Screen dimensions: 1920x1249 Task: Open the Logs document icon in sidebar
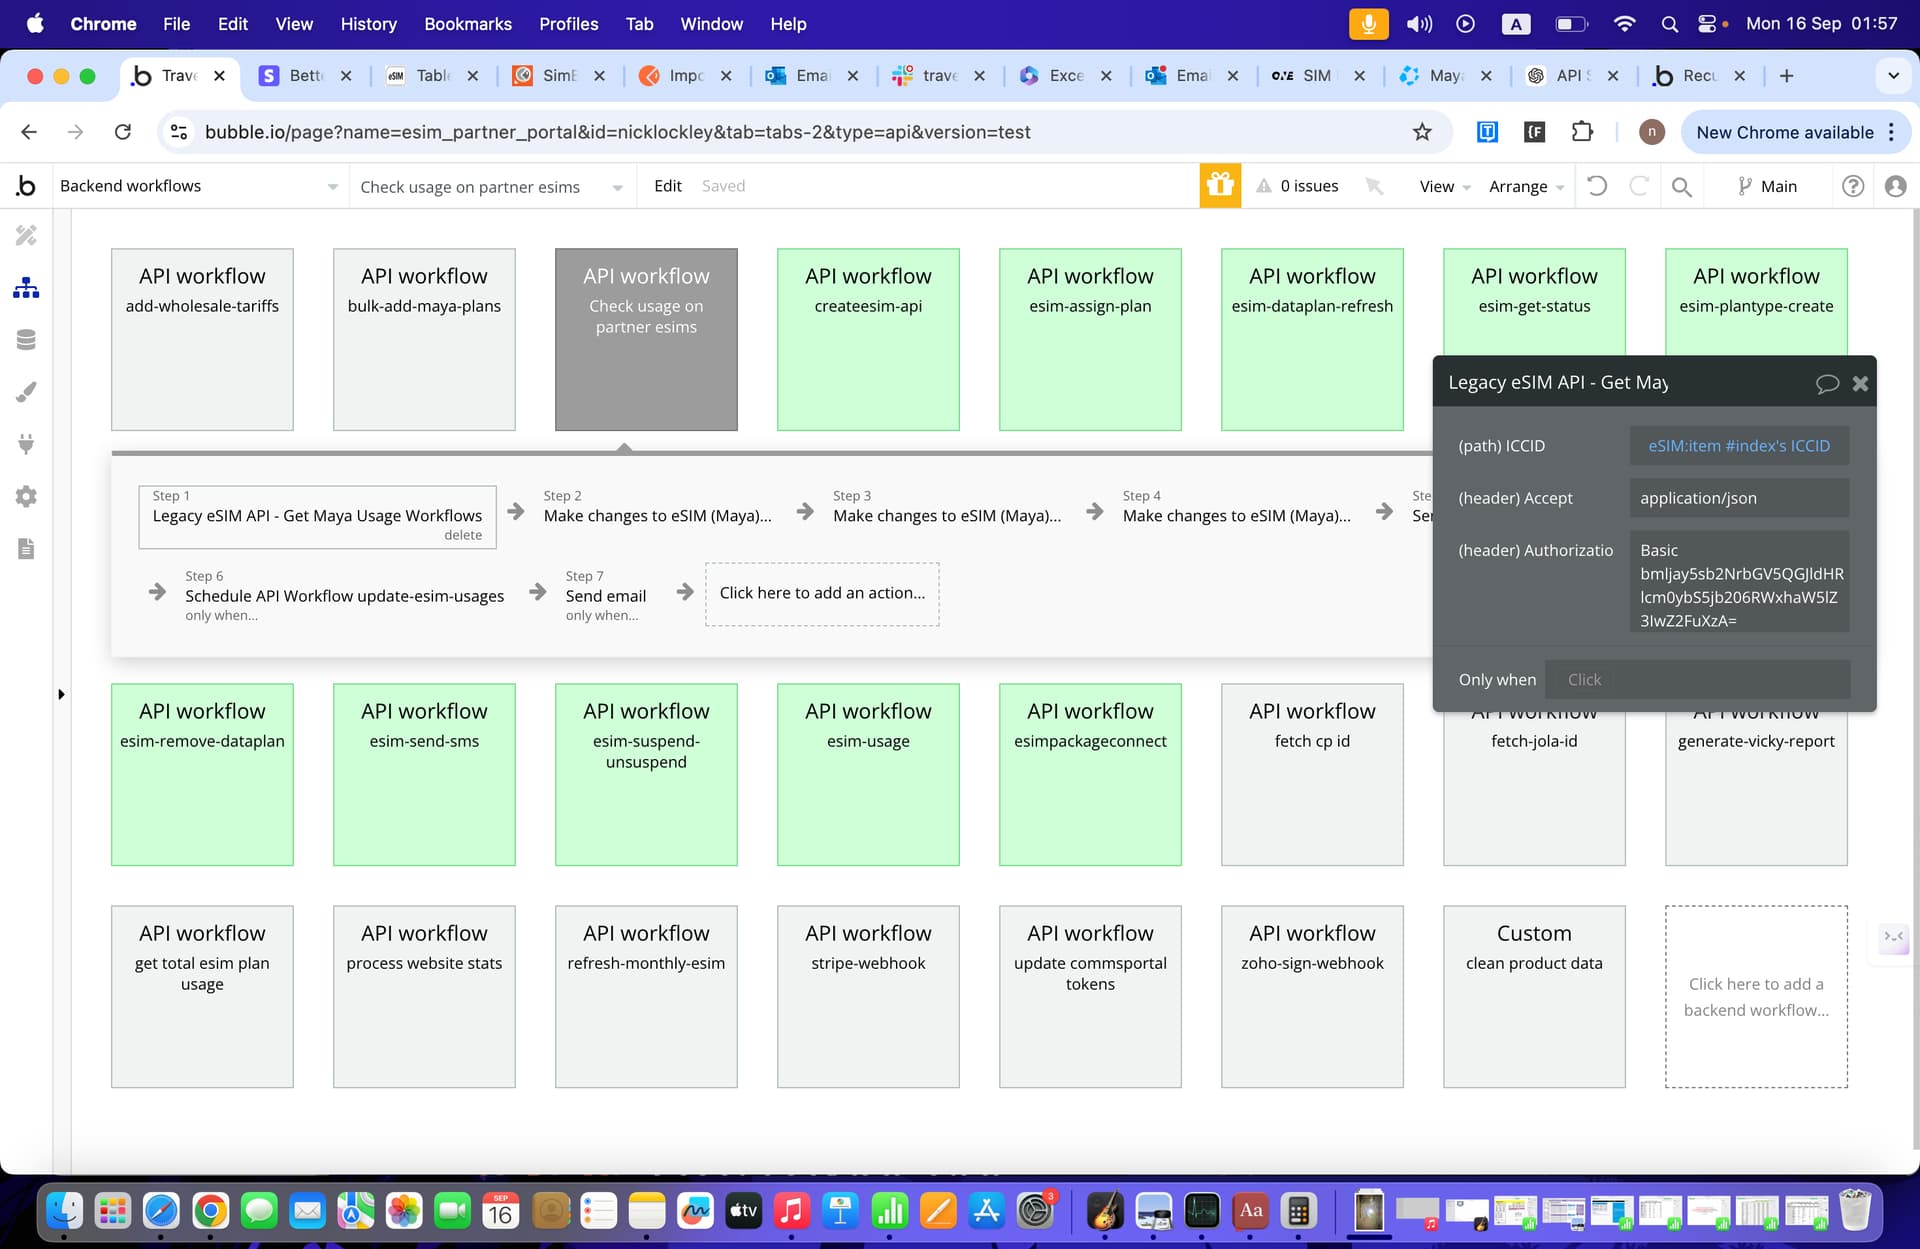click(x=26, y=548)
